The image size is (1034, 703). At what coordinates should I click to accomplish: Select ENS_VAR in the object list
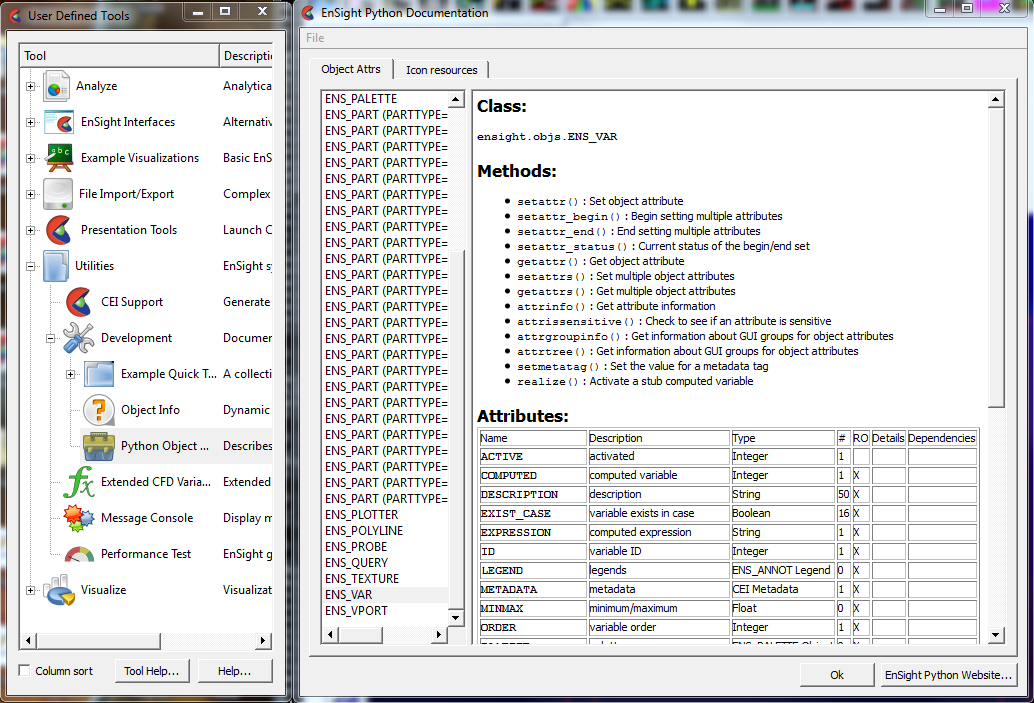point(386,595)
